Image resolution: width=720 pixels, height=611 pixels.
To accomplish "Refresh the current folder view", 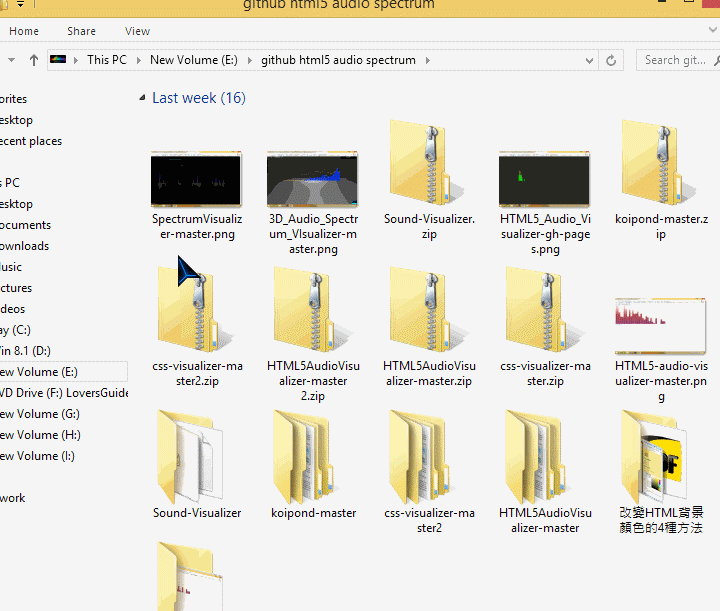I will [611, 60].
